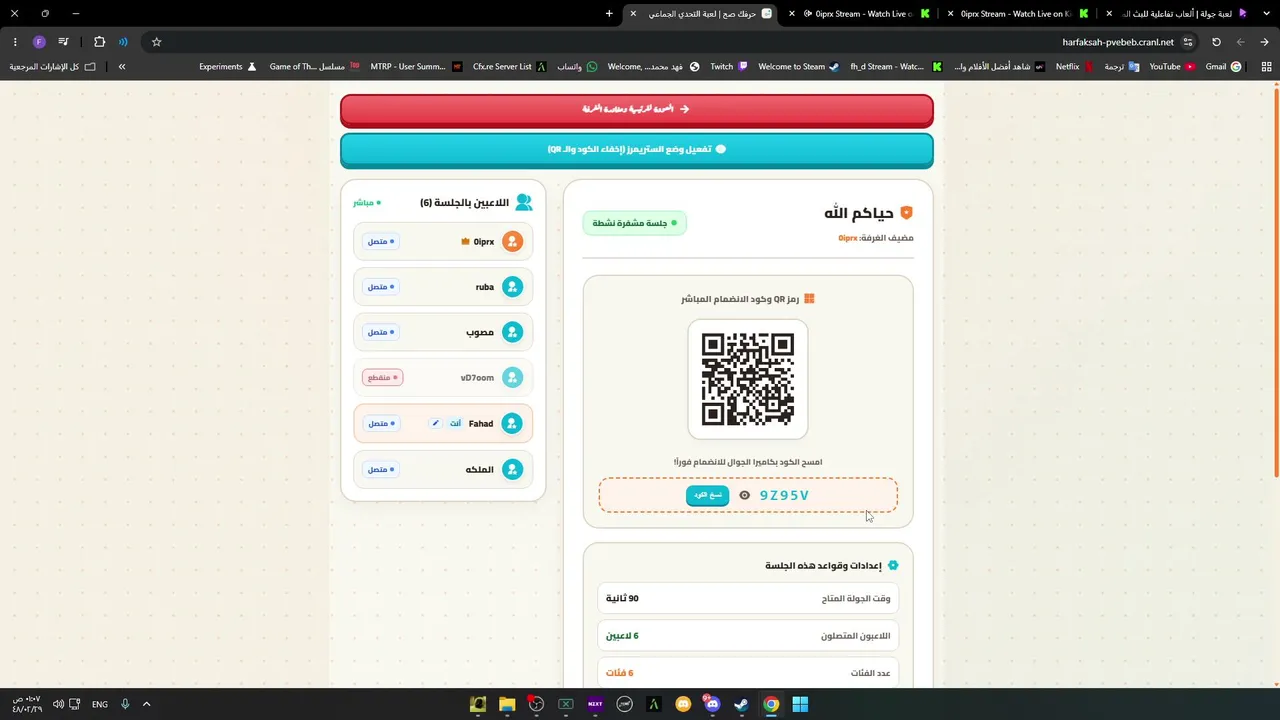Screen dimensions: 1280x720
Task: Bookmark this page with the star icon
Action: click(156, 42)
